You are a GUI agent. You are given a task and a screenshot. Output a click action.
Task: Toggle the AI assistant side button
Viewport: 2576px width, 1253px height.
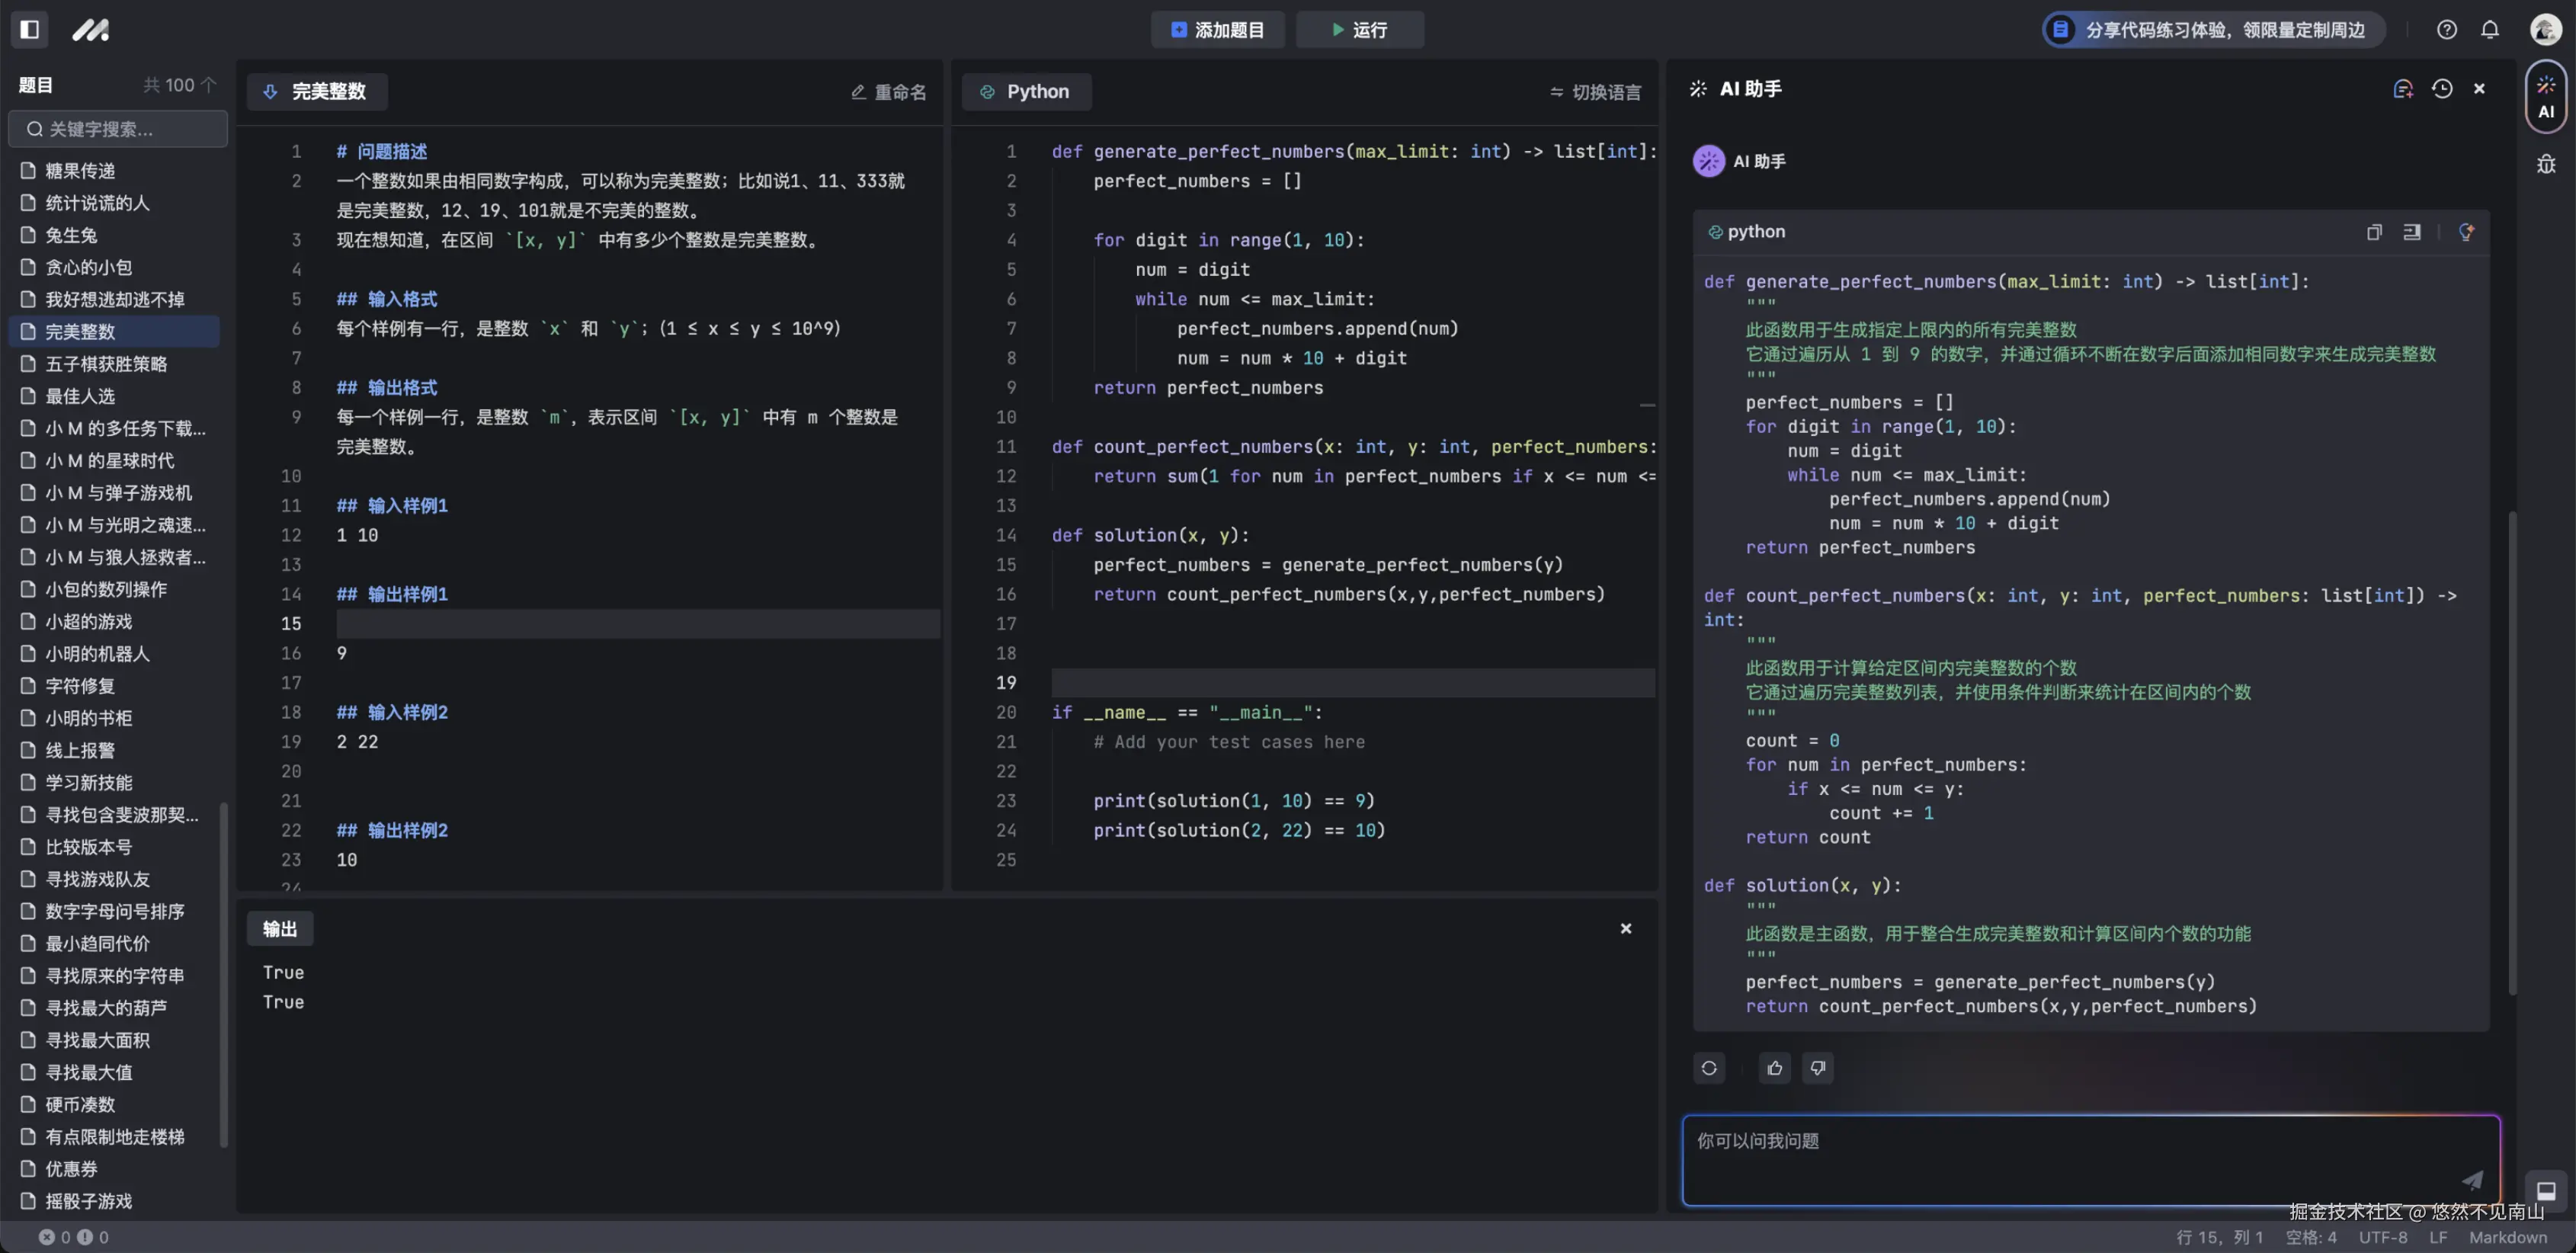click(2546, 97)
